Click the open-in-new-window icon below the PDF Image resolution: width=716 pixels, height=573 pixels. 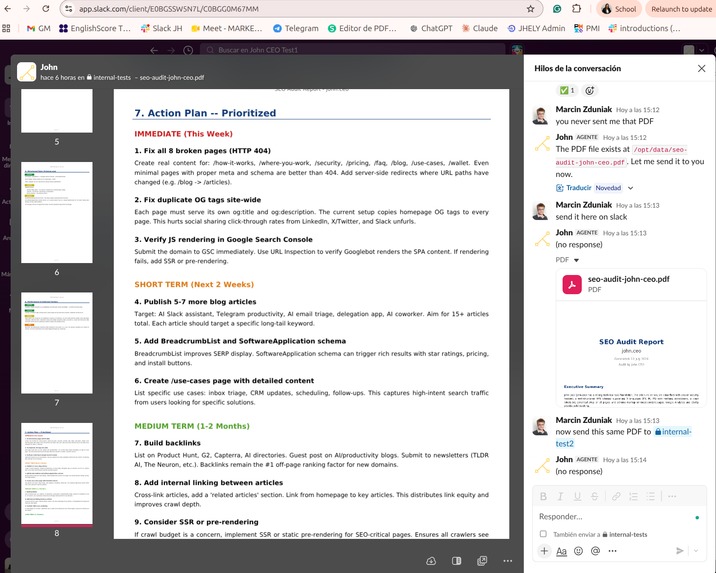[x=482, y=561]
